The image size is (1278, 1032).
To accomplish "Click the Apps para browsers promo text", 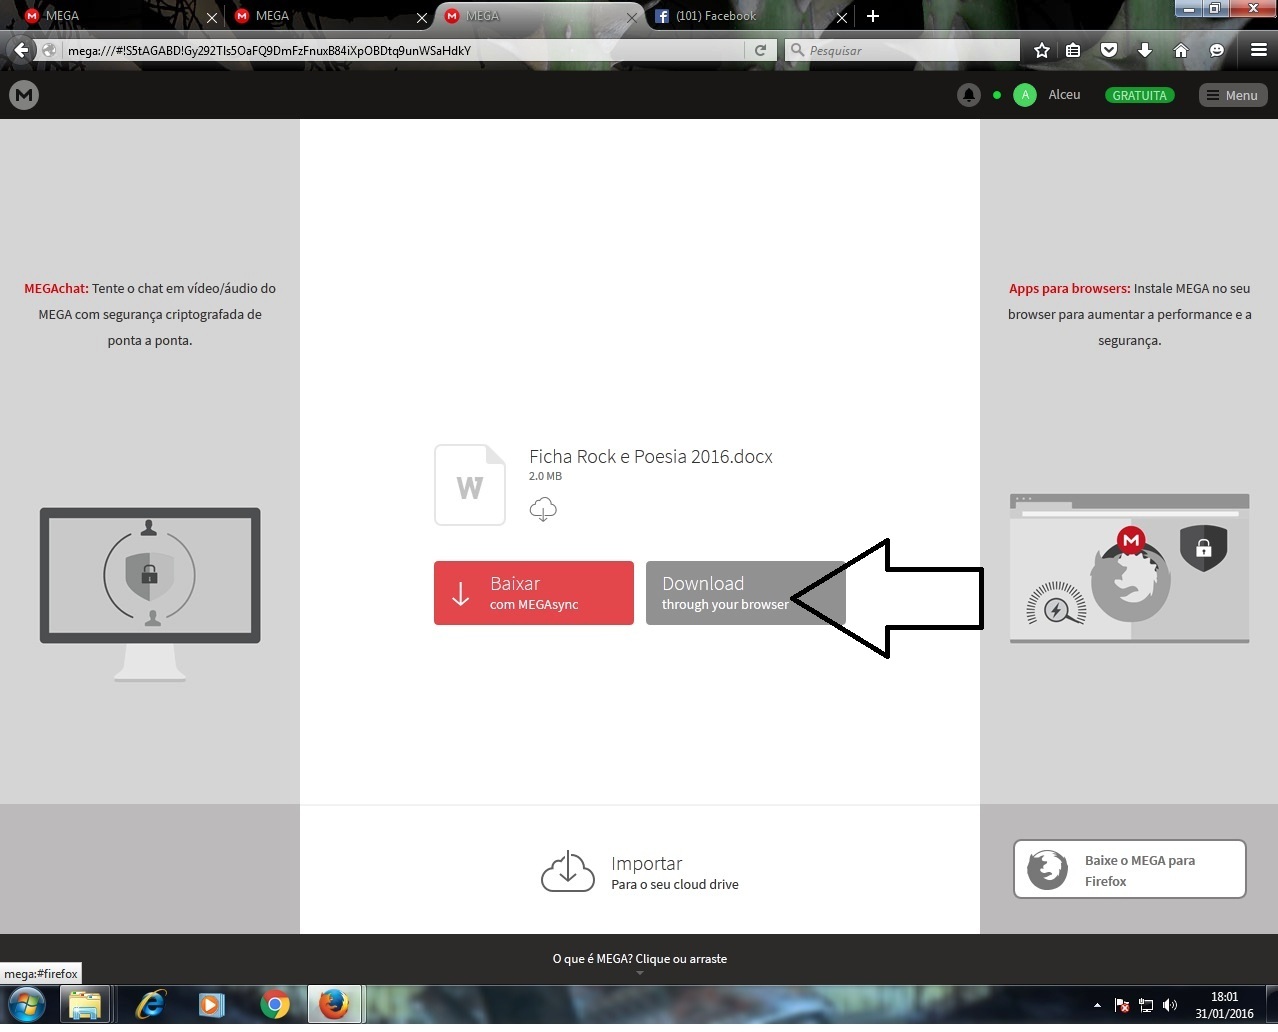I will point(1130,314).
